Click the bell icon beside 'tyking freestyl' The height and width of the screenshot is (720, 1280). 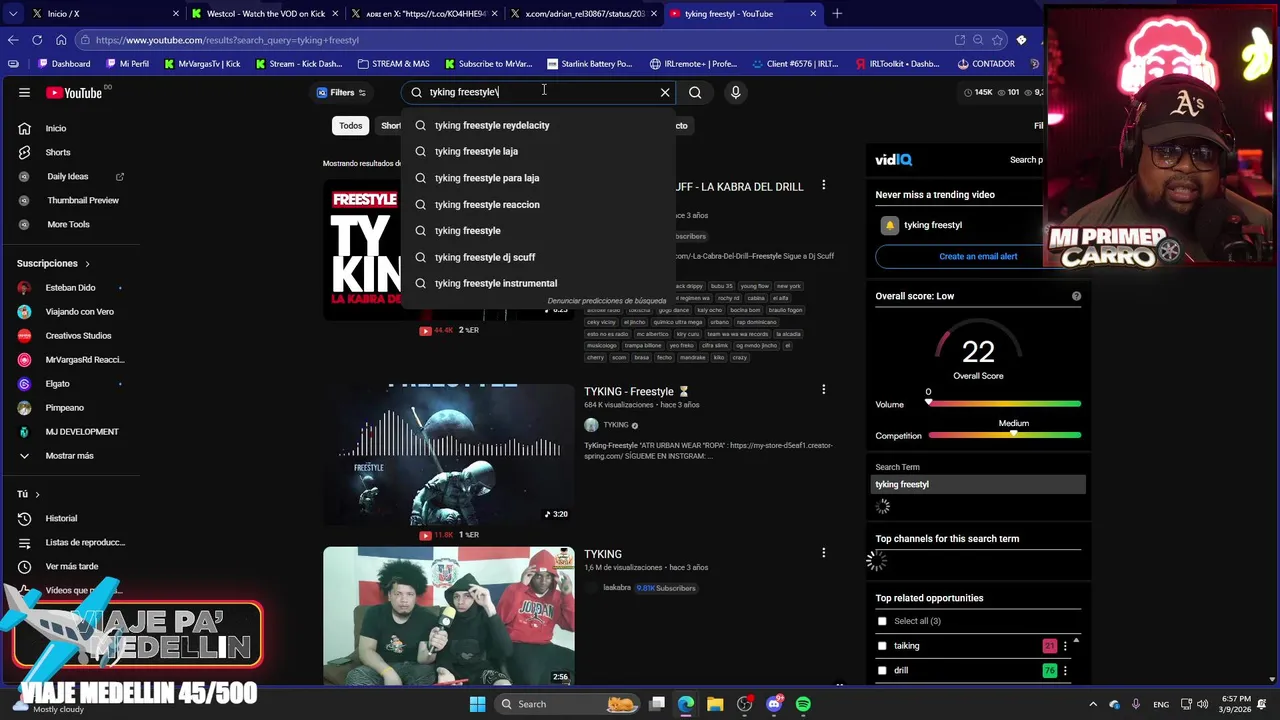coord(889,225)
